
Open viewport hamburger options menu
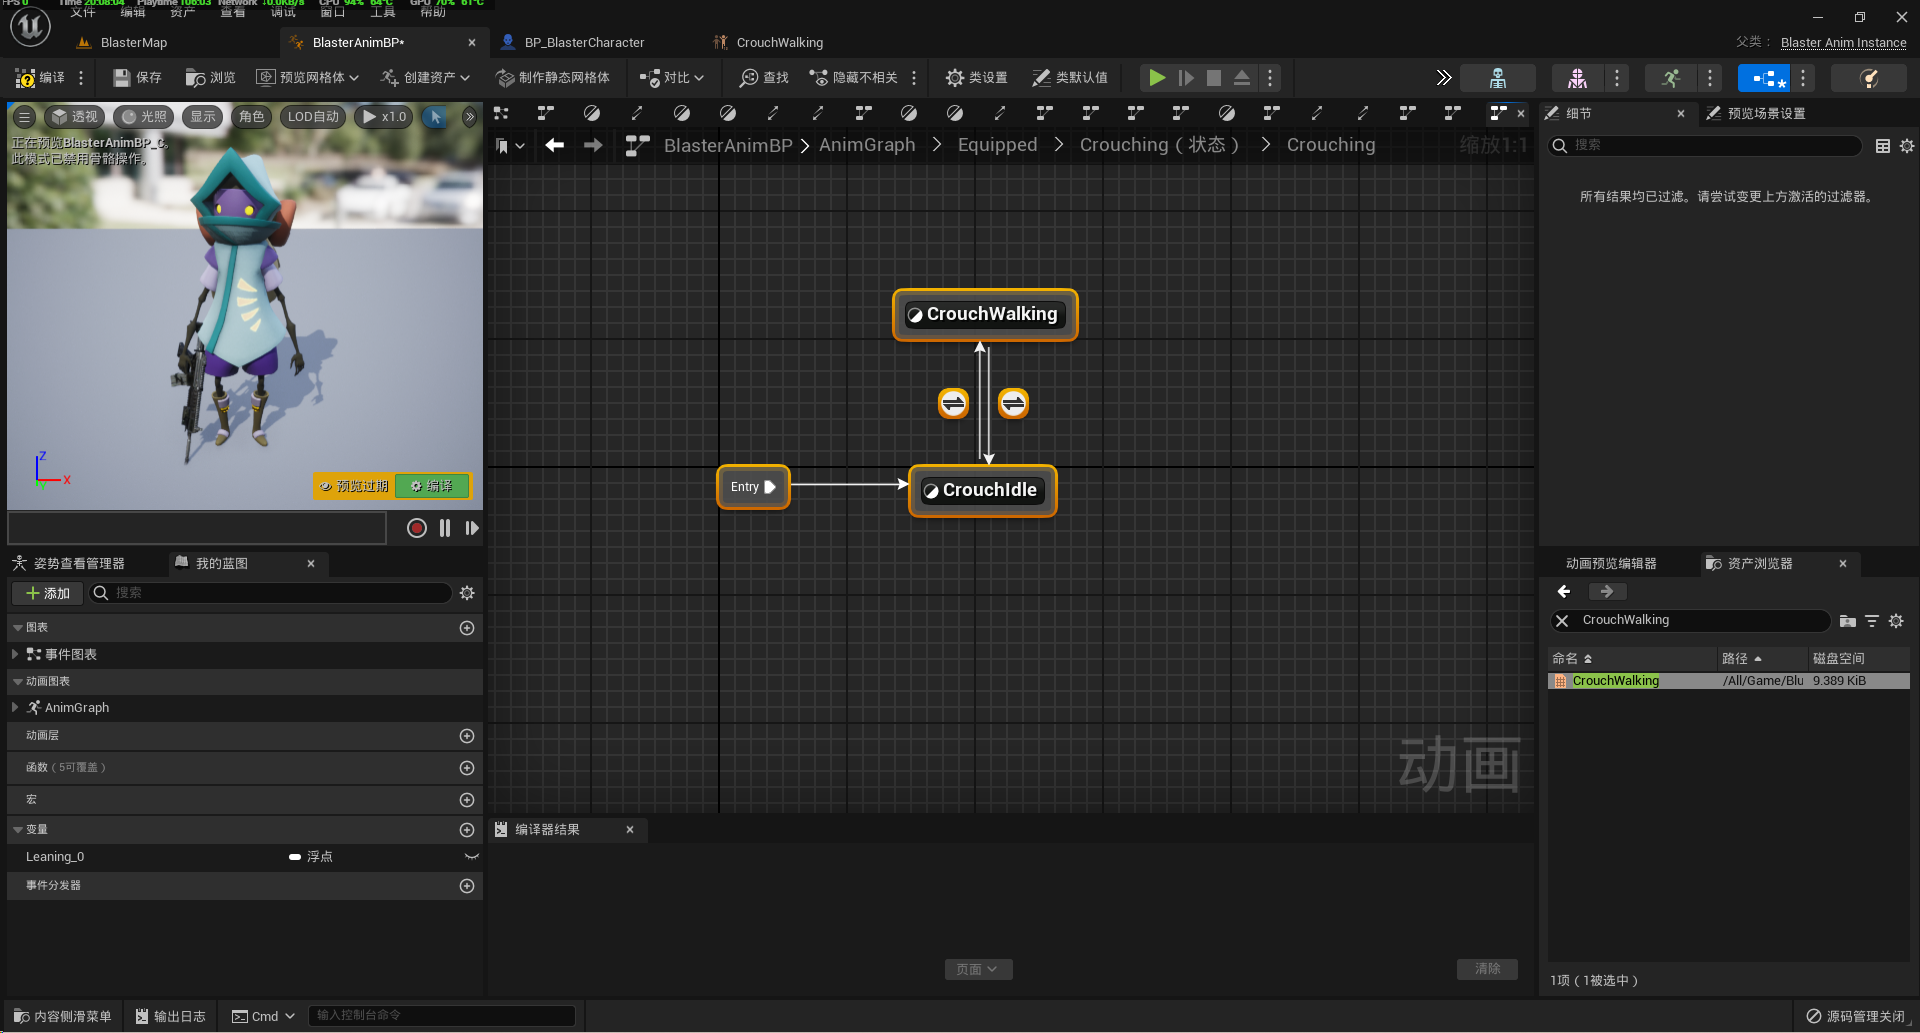tap(25, 117)
